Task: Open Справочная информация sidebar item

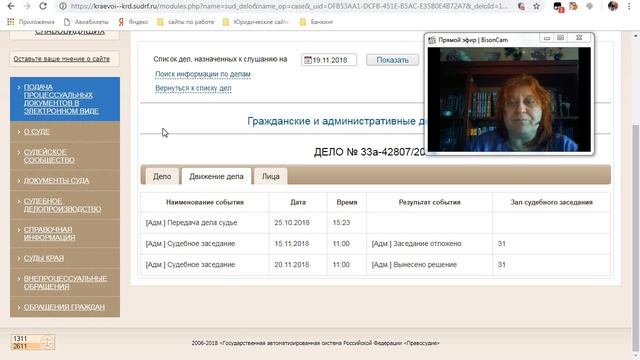Action: point(65,233)
